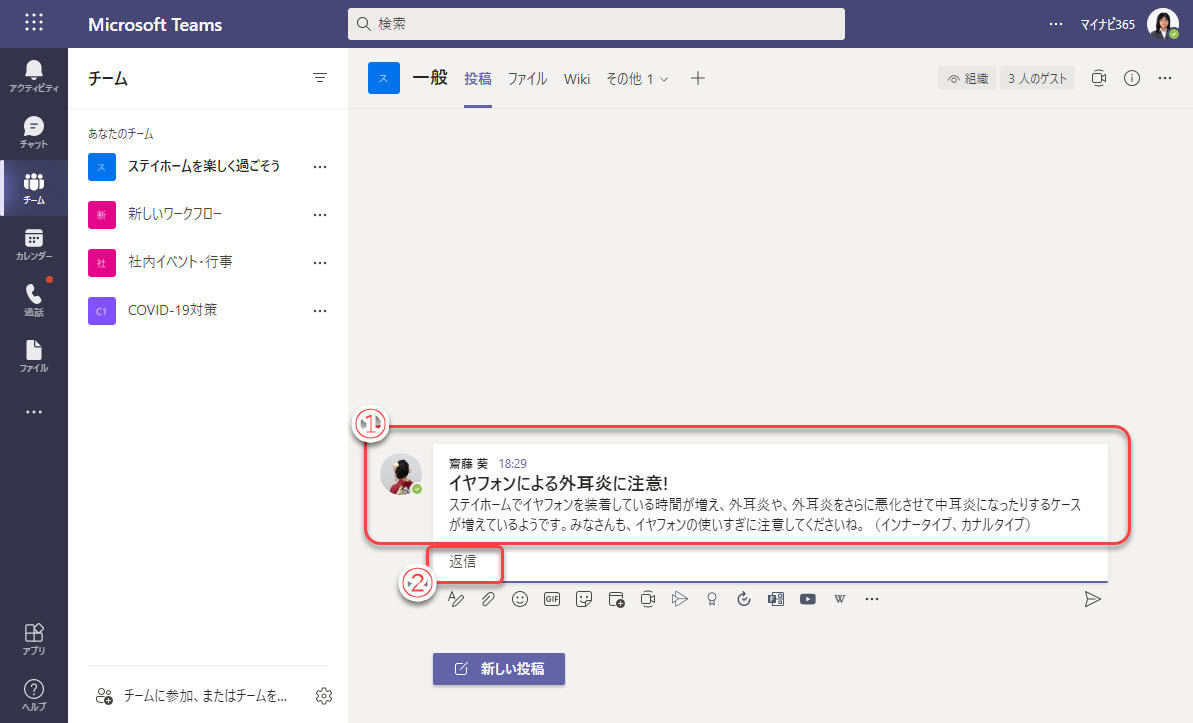Click the Stream play icon in compose toolbar

coord(679,599)
